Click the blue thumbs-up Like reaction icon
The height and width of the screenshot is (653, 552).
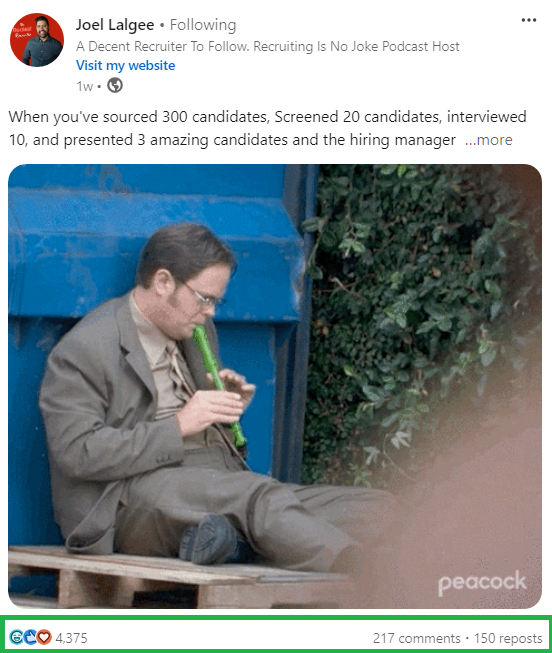coord(30,637)
